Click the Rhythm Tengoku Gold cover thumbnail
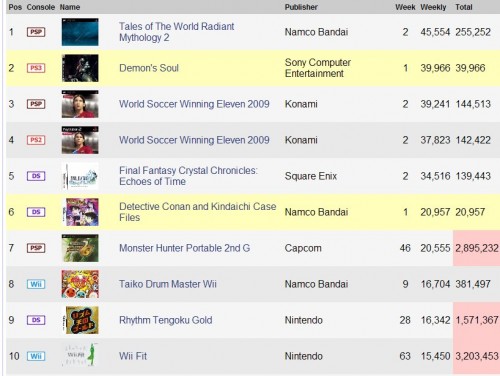500x376 pixels. [x=80, y=320]
